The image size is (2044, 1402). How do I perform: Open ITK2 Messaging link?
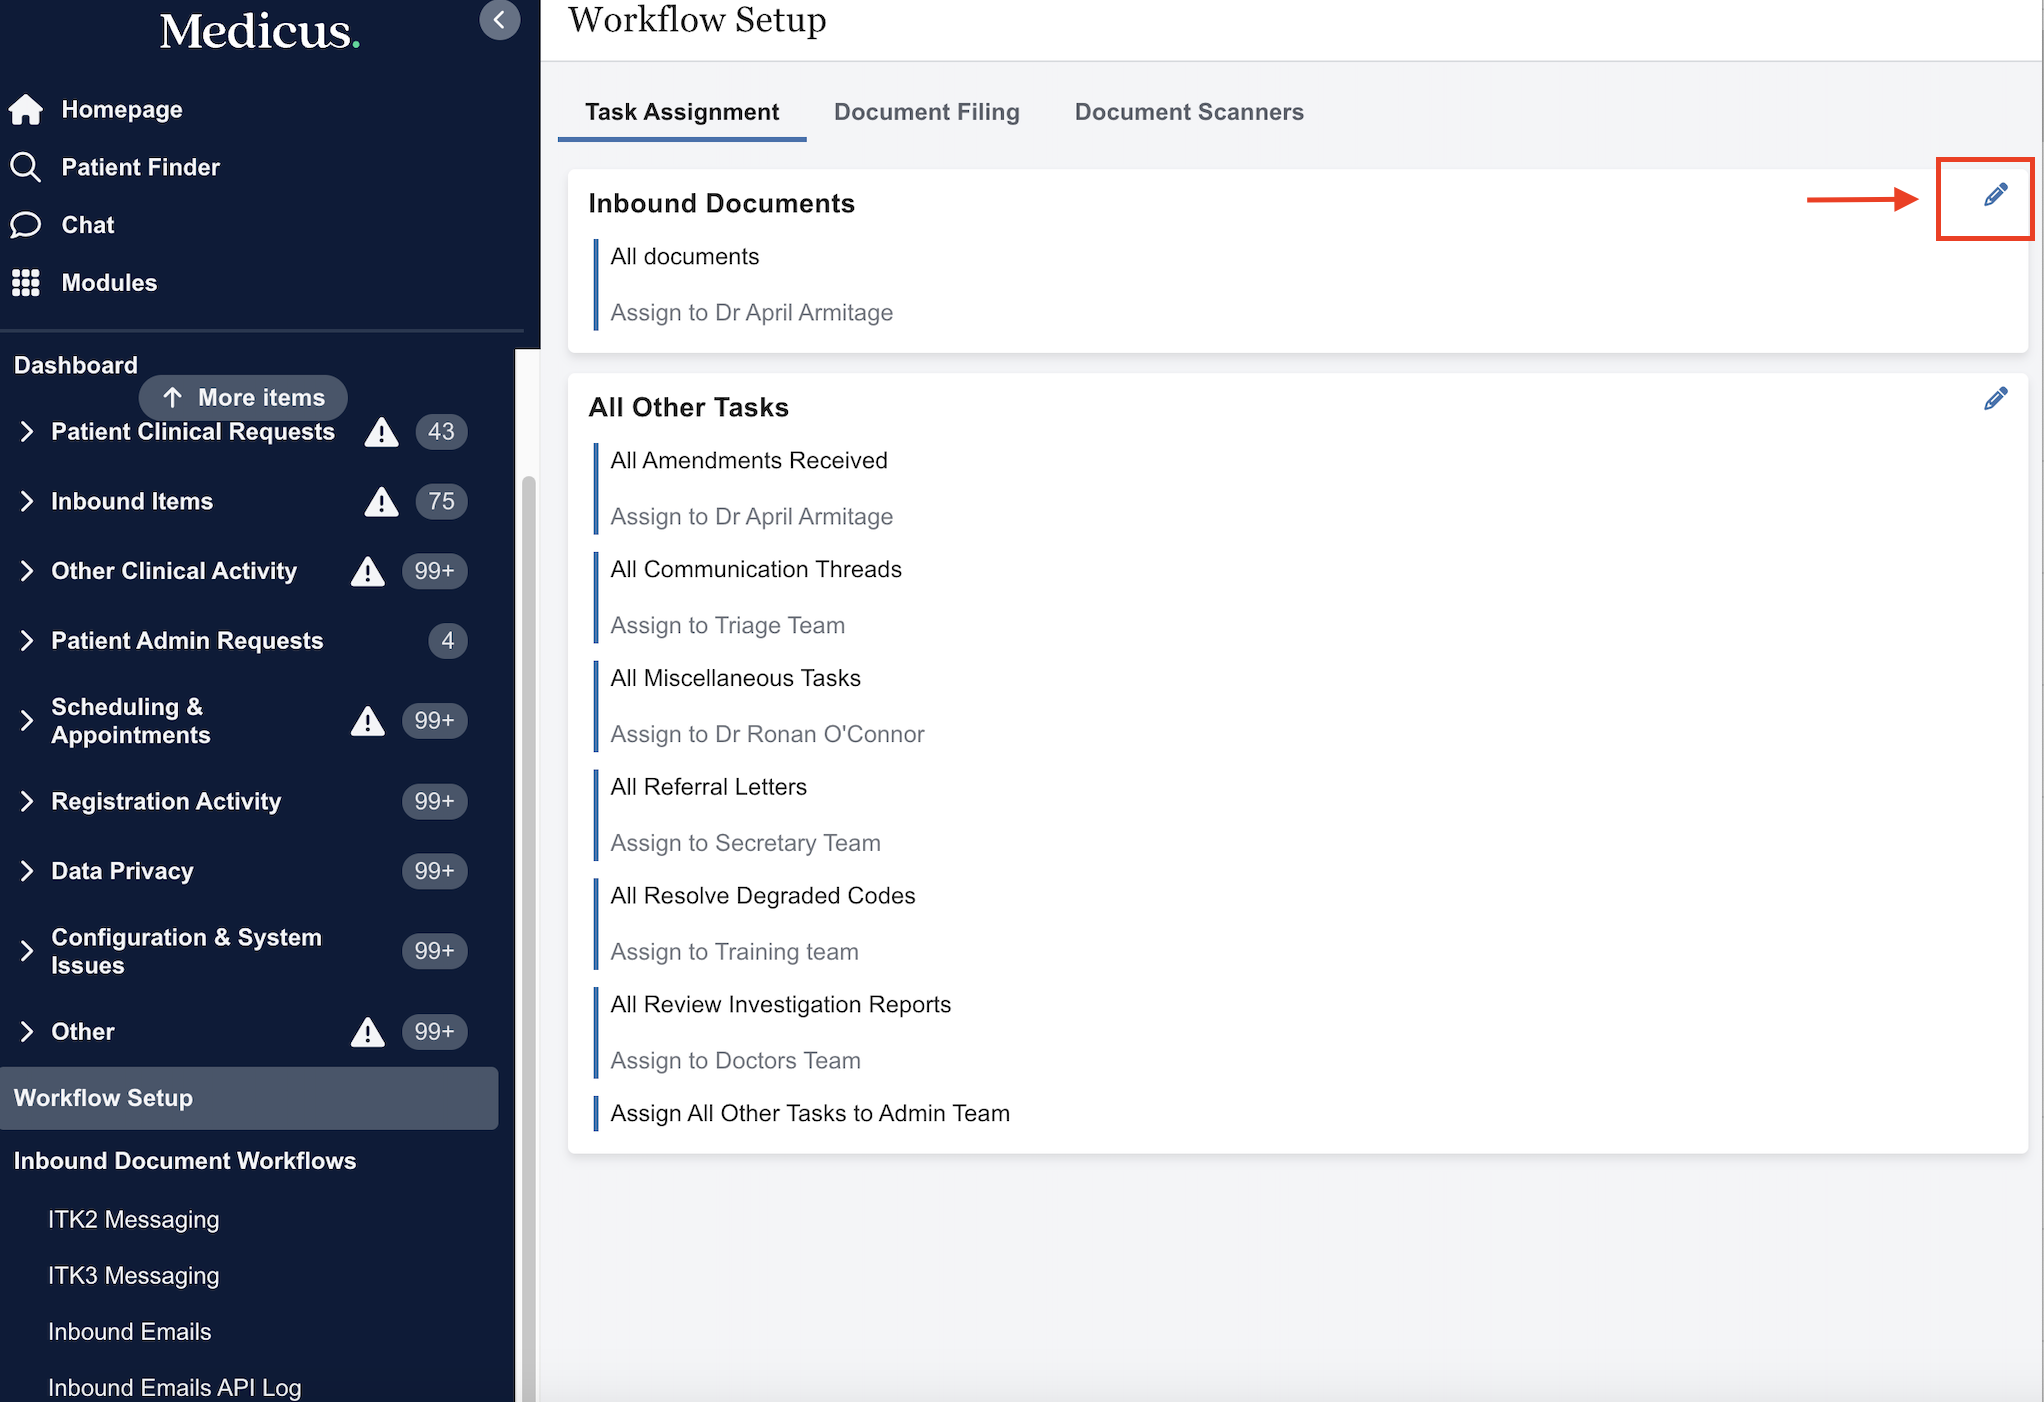click(x=133, y=1220)
